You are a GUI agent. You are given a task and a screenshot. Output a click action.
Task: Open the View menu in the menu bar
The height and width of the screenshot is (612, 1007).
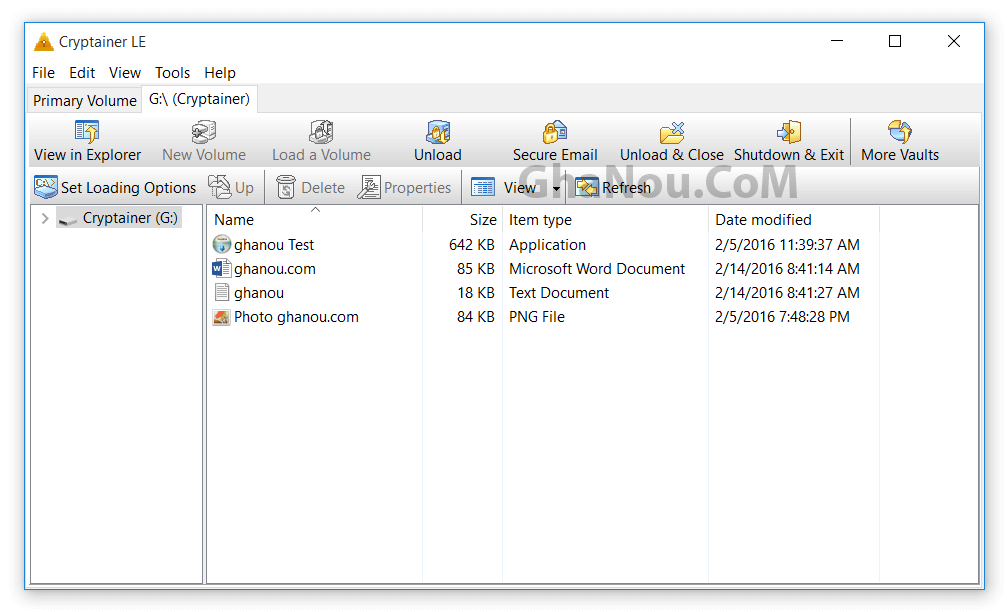125,73
